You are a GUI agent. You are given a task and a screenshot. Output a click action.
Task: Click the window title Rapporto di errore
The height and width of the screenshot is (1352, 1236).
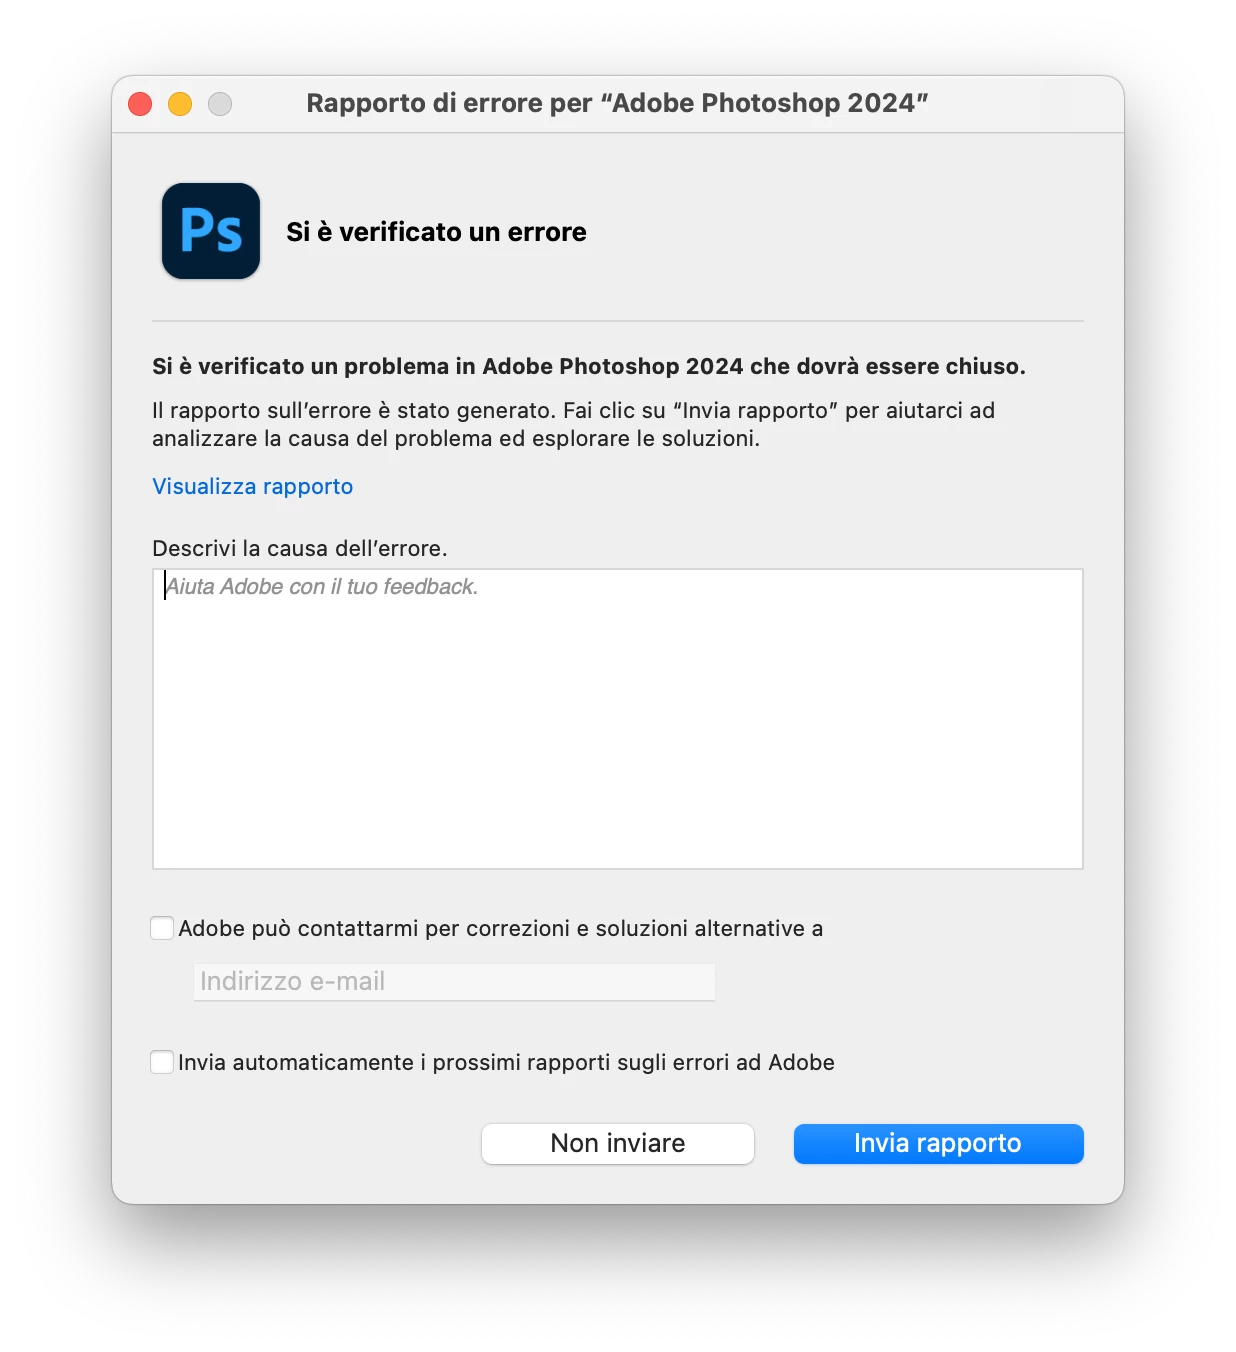tap(618, 103)
